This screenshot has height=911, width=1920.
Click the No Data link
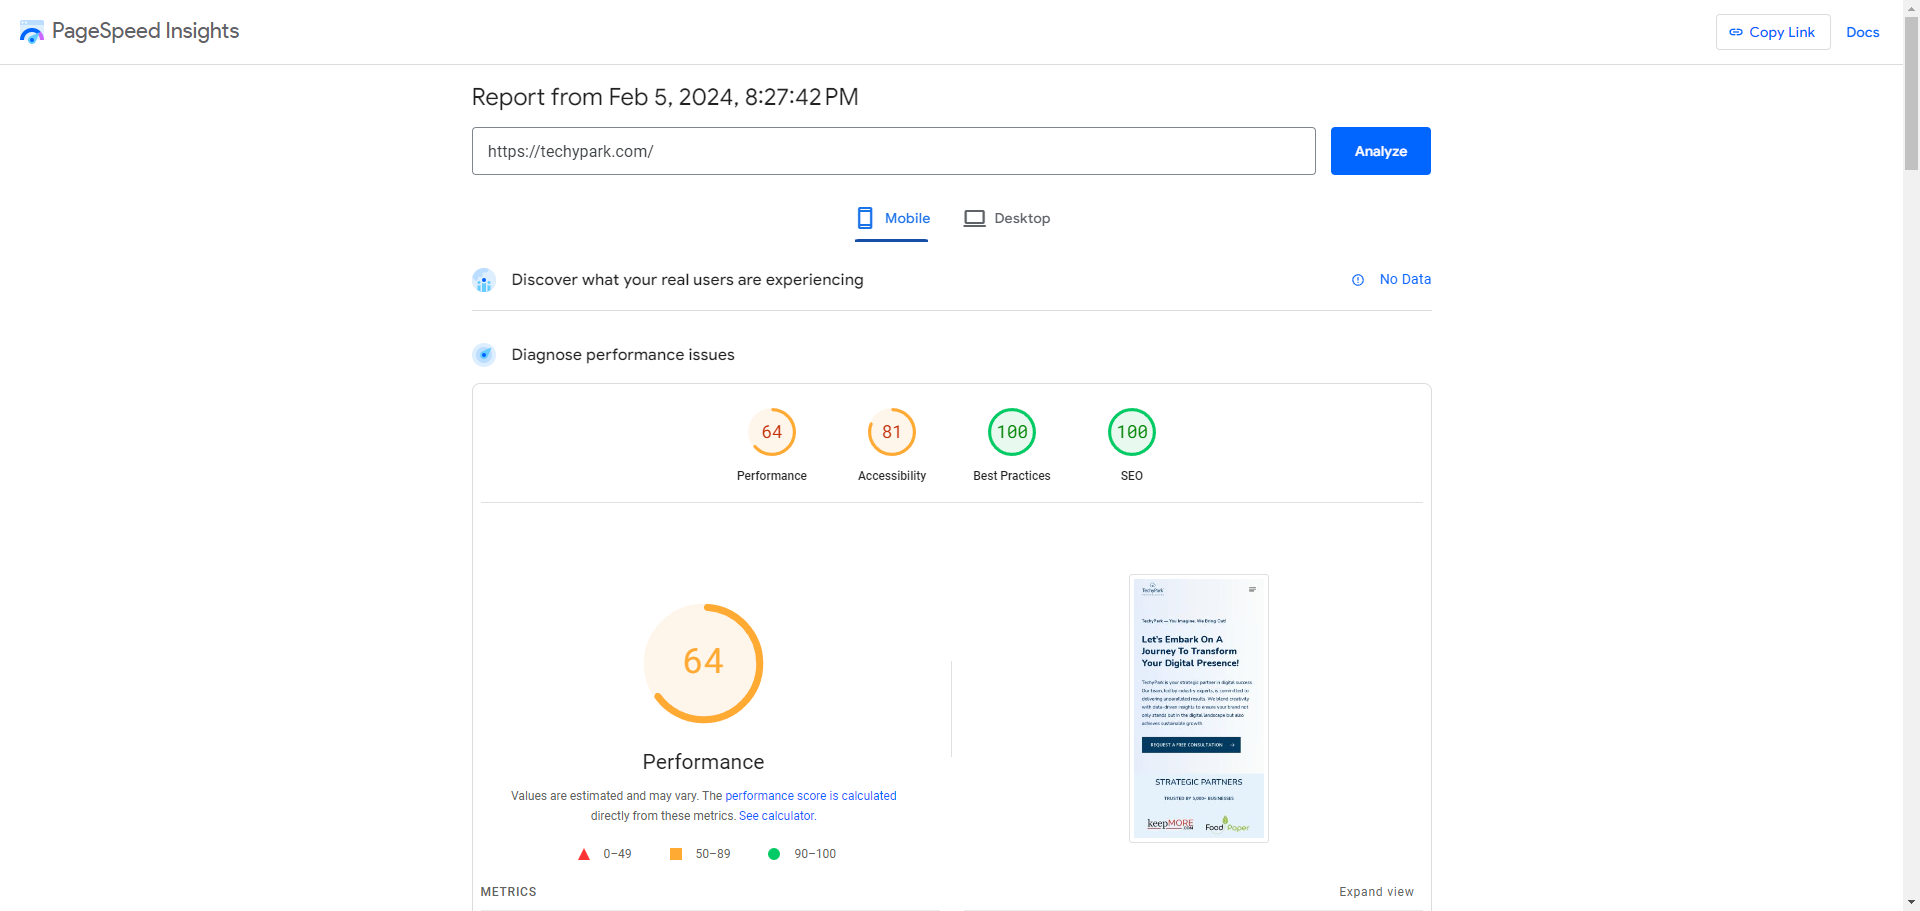click(1405, 280)
